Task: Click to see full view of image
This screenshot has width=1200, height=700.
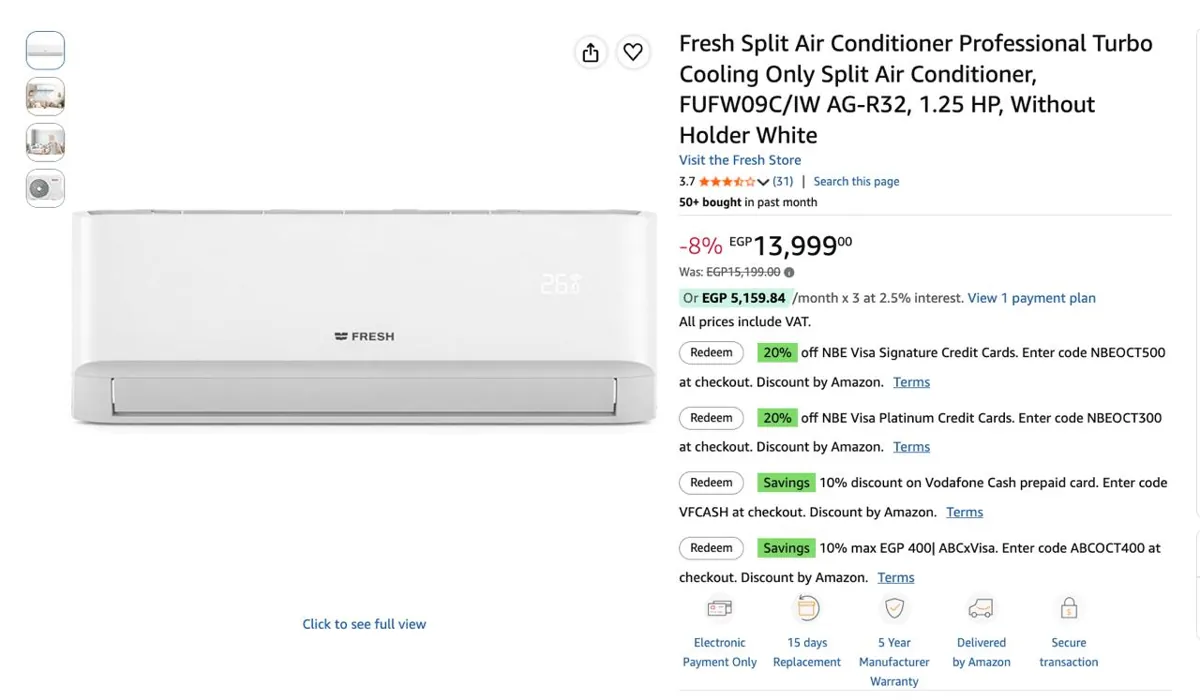Action: pyautogui.click(x=364, y=624)
